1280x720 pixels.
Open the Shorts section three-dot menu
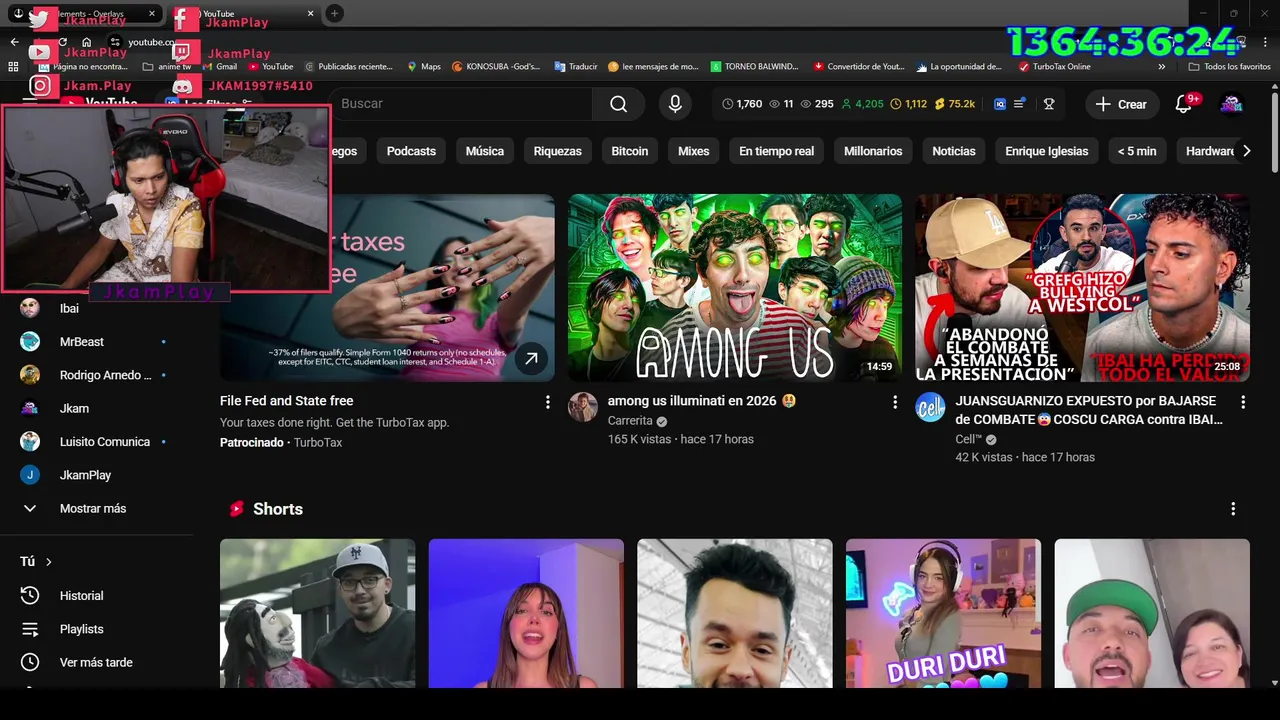(1233, 509)
